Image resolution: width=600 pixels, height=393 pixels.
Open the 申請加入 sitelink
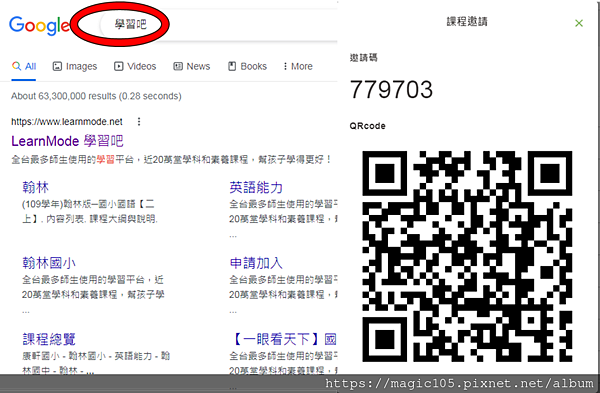point(256,263)
